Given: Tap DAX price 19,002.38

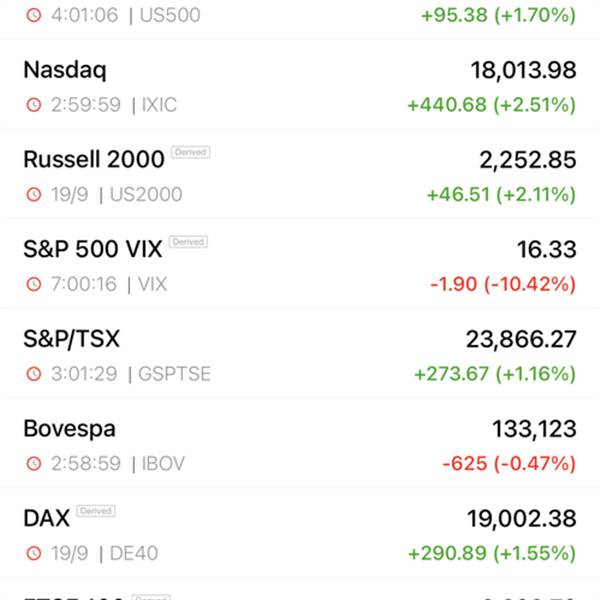Looking at the screenshot, I should (x=522, y=519).
